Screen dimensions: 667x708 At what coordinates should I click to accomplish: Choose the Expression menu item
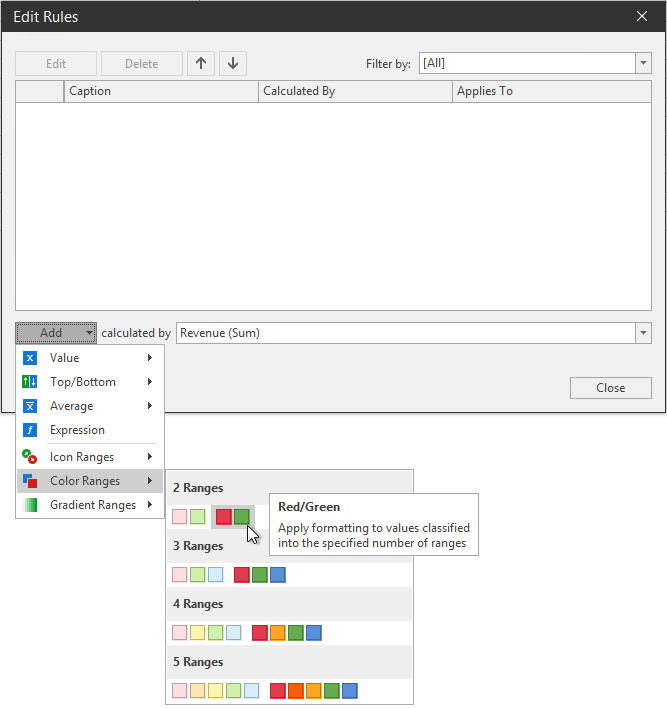tap(90, 430)
